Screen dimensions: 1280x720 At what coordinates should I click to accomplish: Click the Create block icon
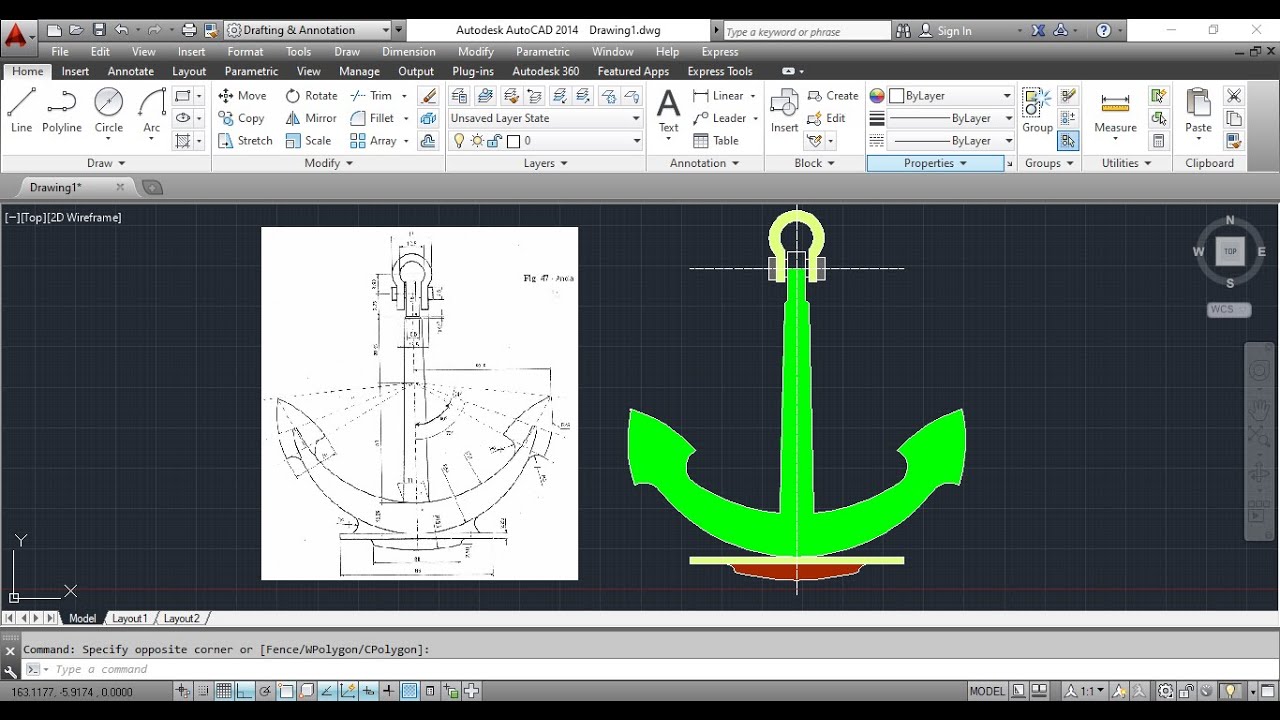click(833, 96)
